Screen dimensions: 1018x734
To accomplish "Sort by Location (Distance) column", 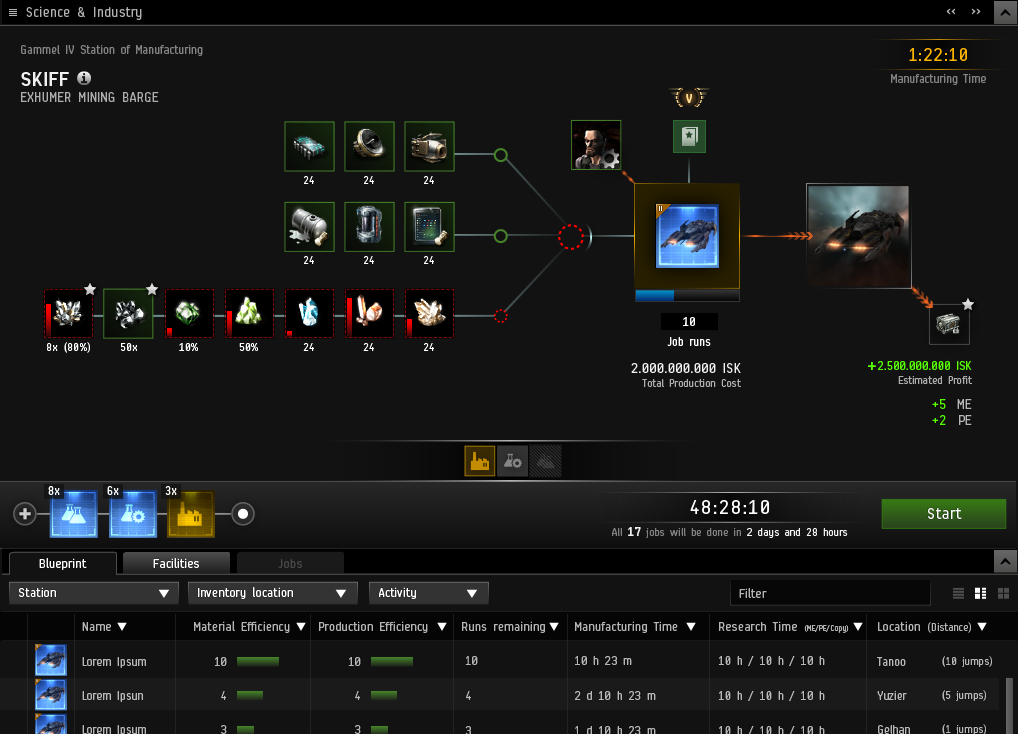I will click(x=932, y=627).
